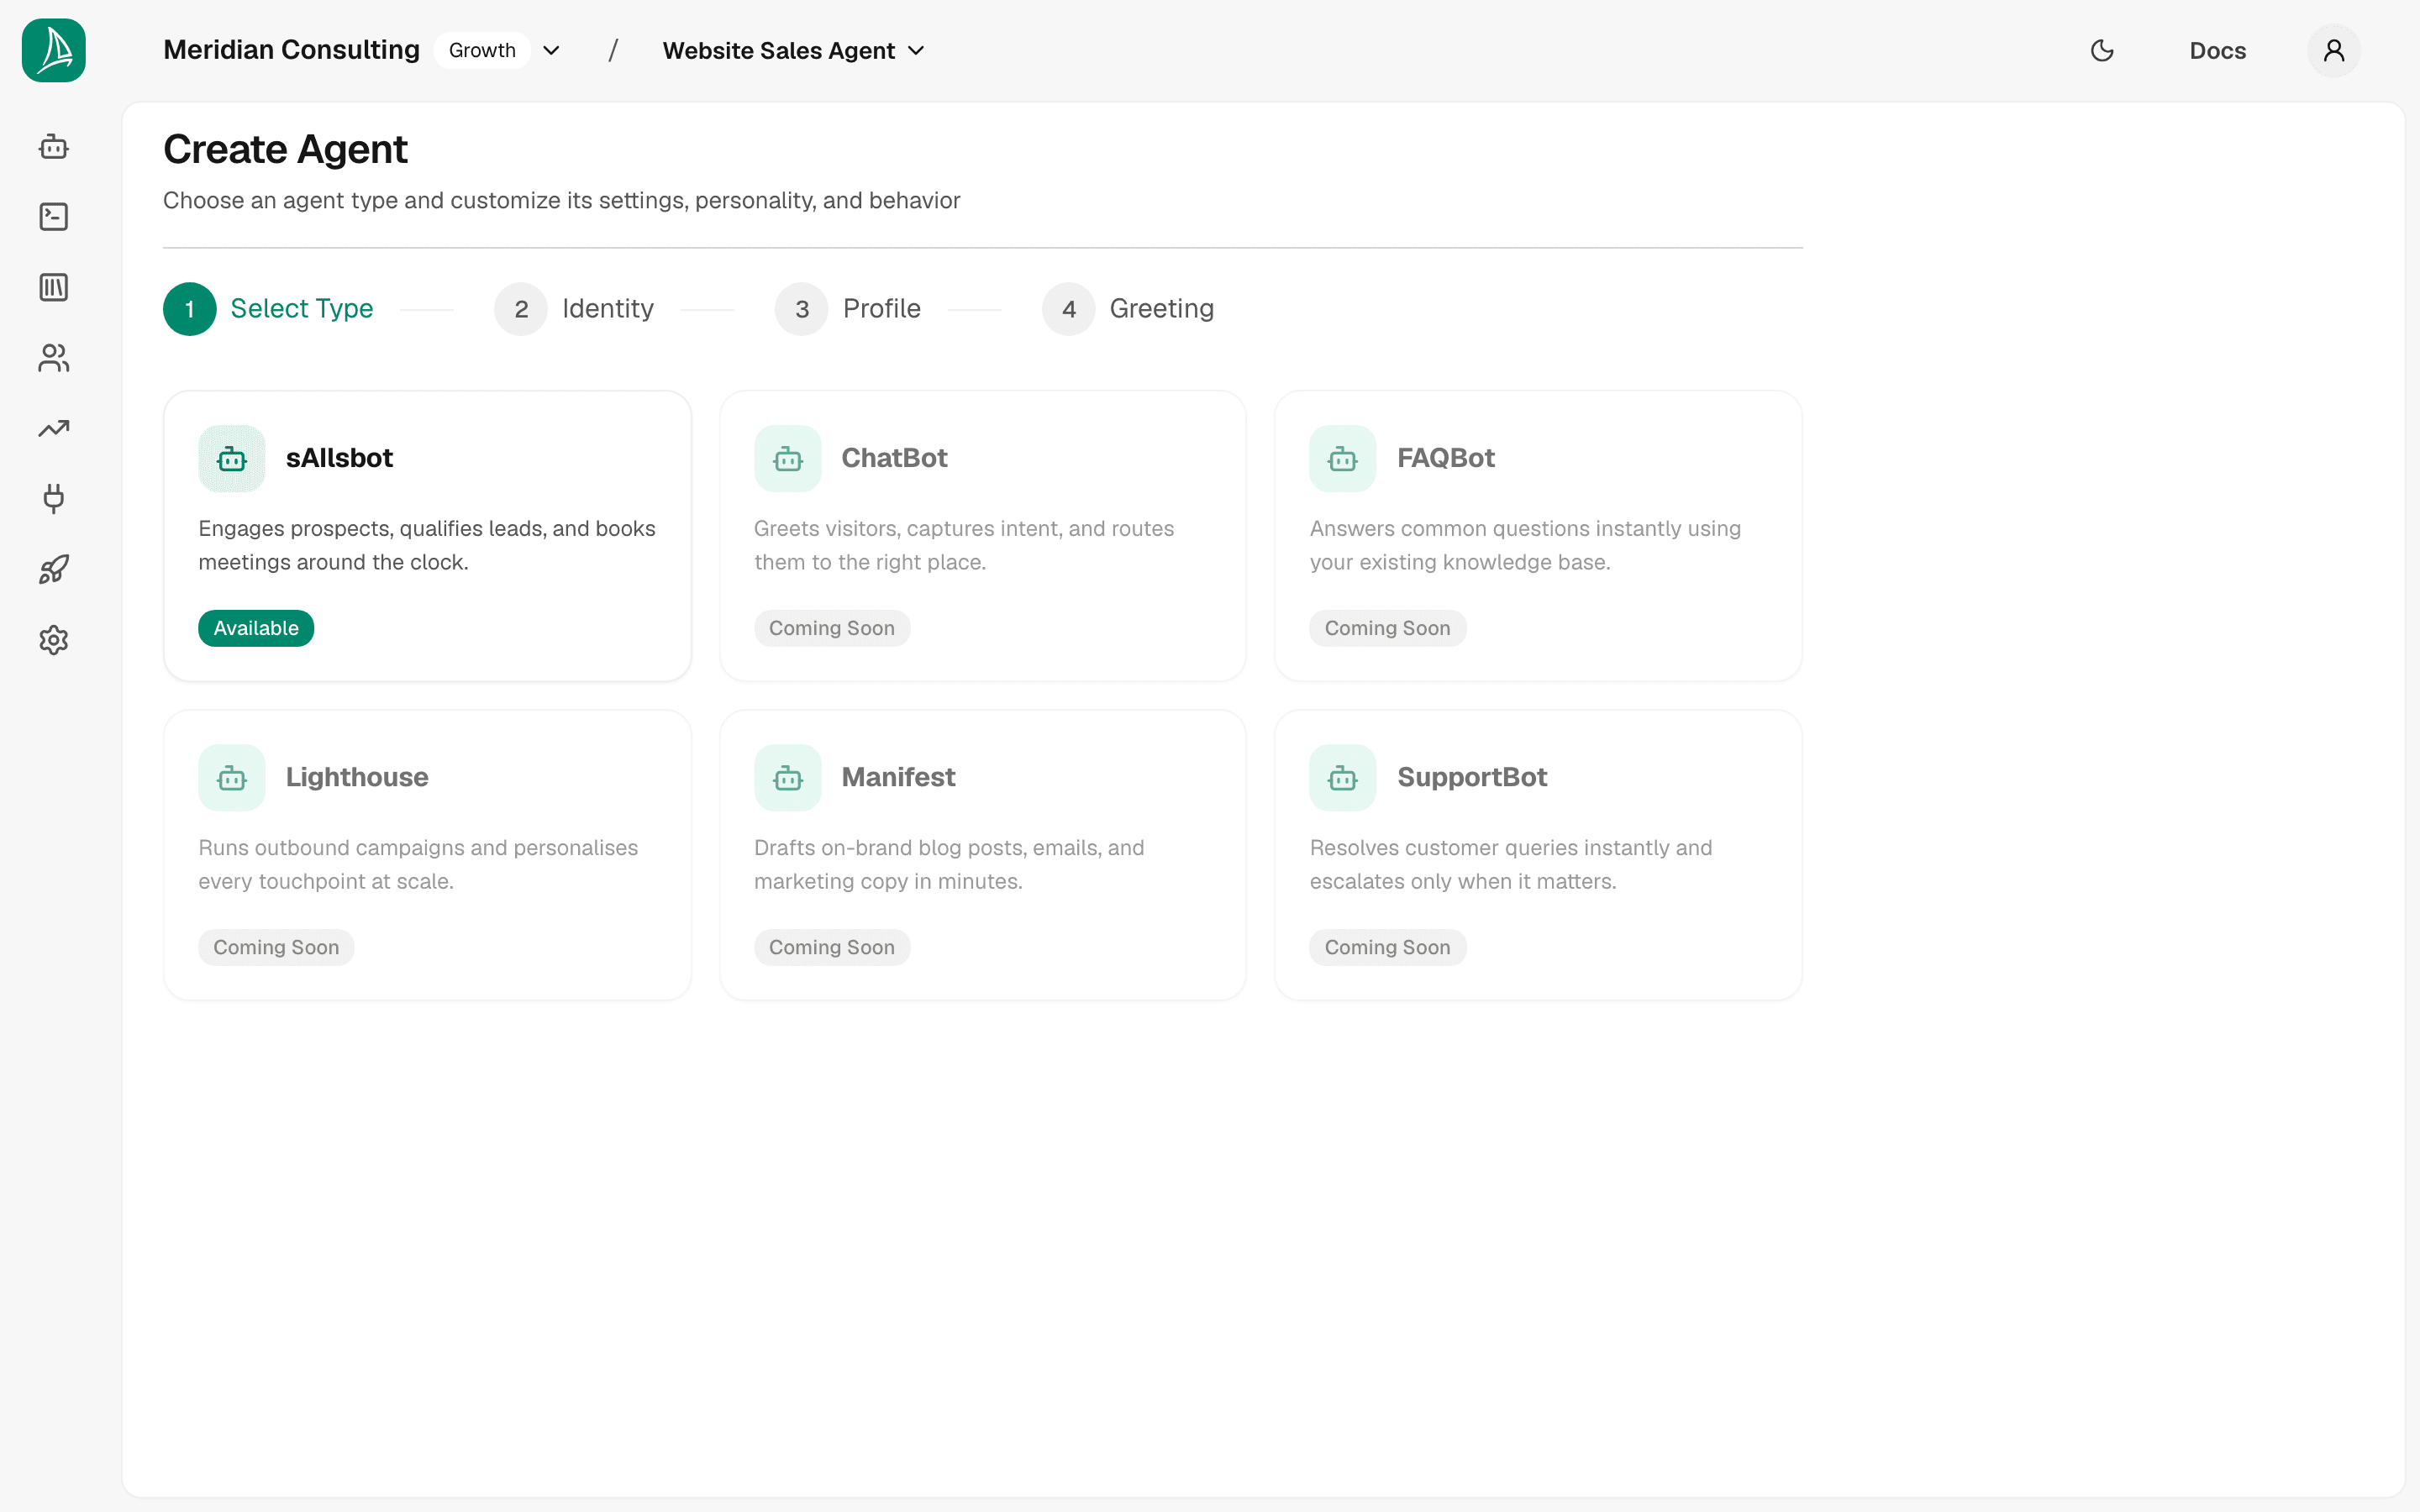
Task: Open the terminal console sidebar icon
Action: click(x=54, y=217)
